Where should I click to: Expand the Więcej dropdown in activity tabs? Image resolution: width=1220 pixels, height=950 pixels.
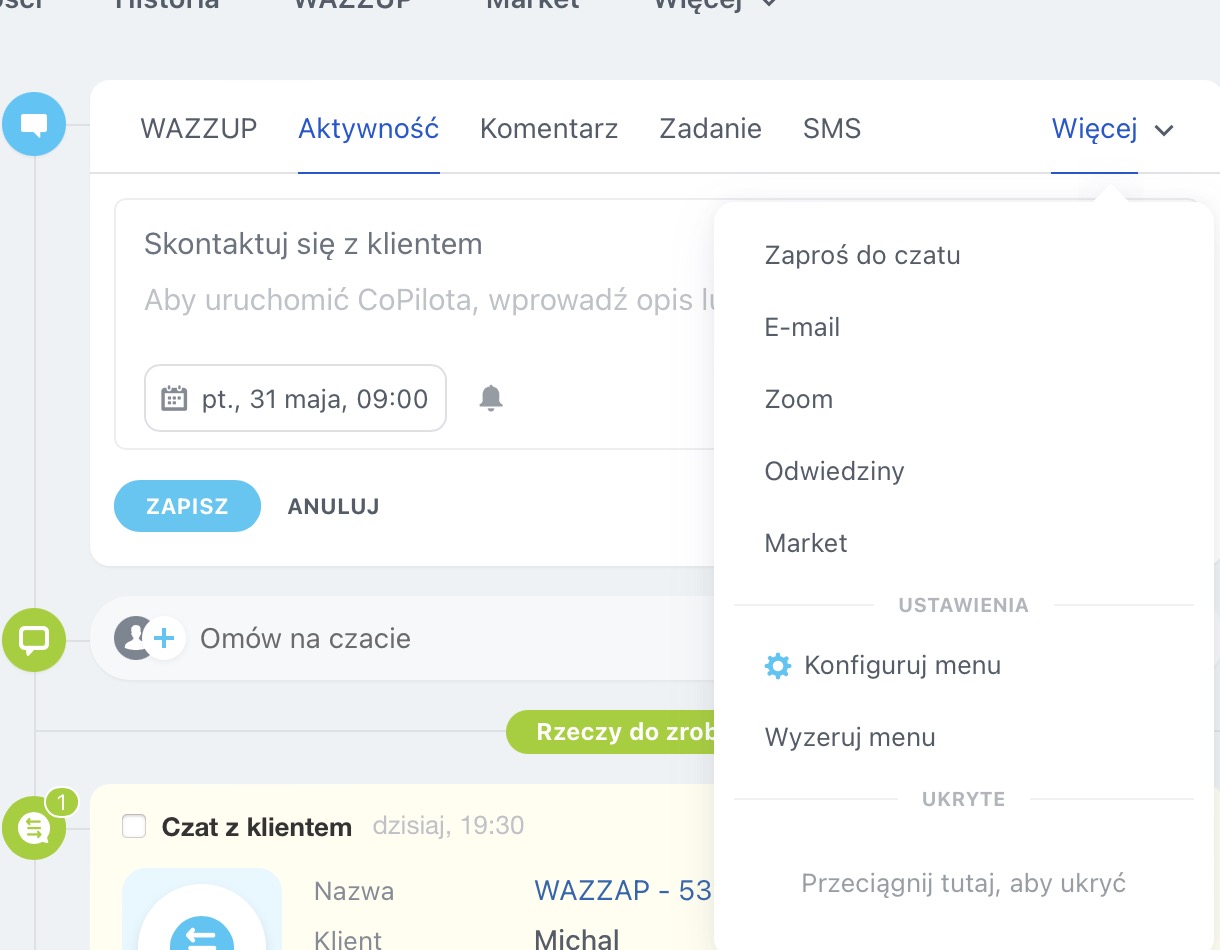(x=1112, y=129)
